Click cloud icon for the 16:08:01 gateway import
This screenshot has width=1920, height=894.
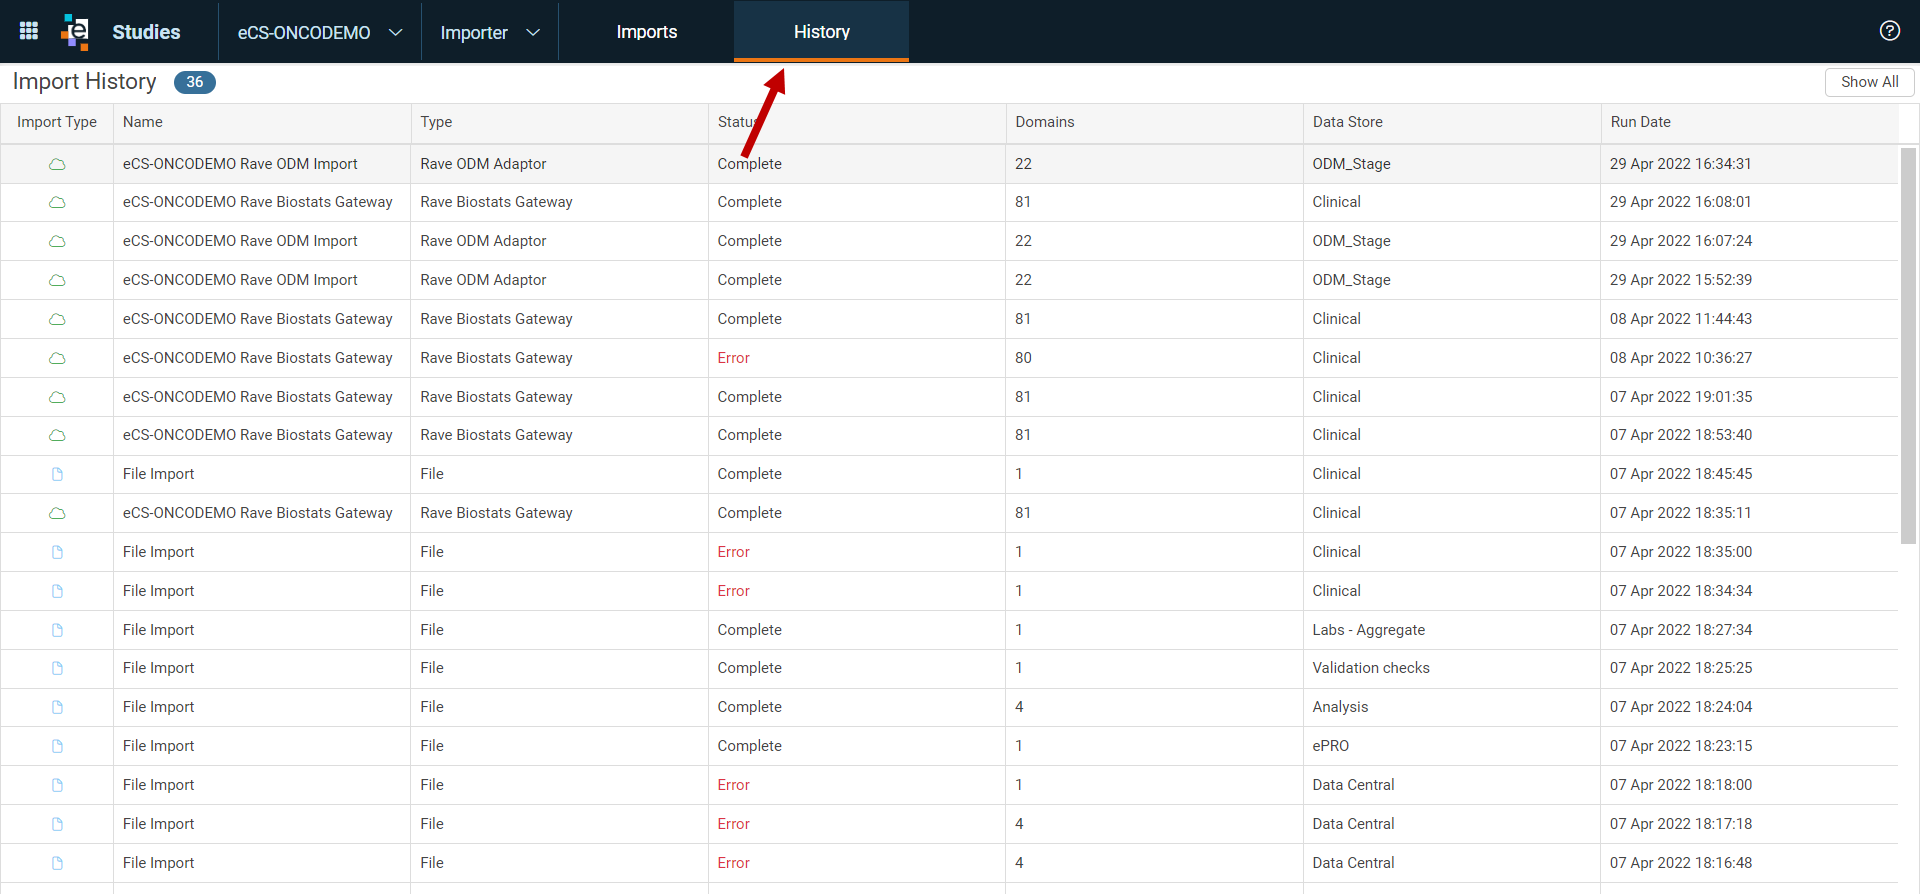pyautogui.click(x=57, y=202)
